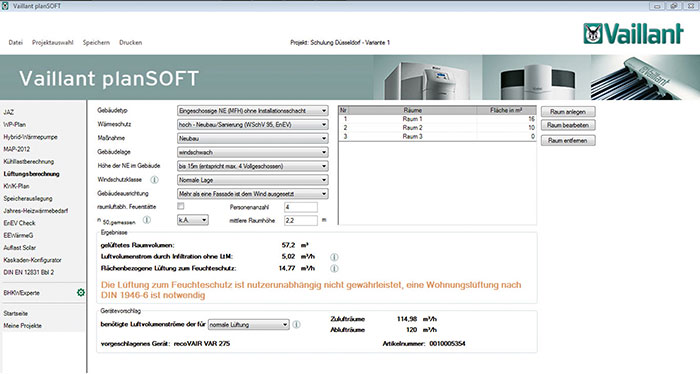The image size is (700, 374).
Task: Click the Zulufträume value 114,98
Action: [407, 319]
